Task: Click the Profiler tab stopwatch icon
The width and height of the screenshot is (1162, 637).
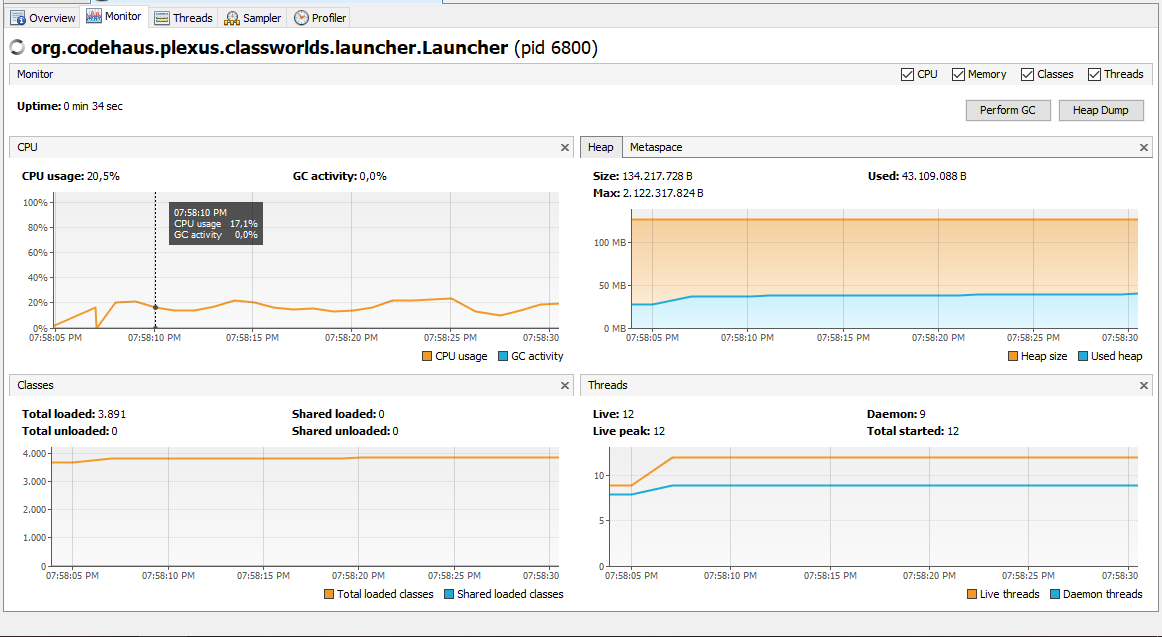Action: point(301,18)
